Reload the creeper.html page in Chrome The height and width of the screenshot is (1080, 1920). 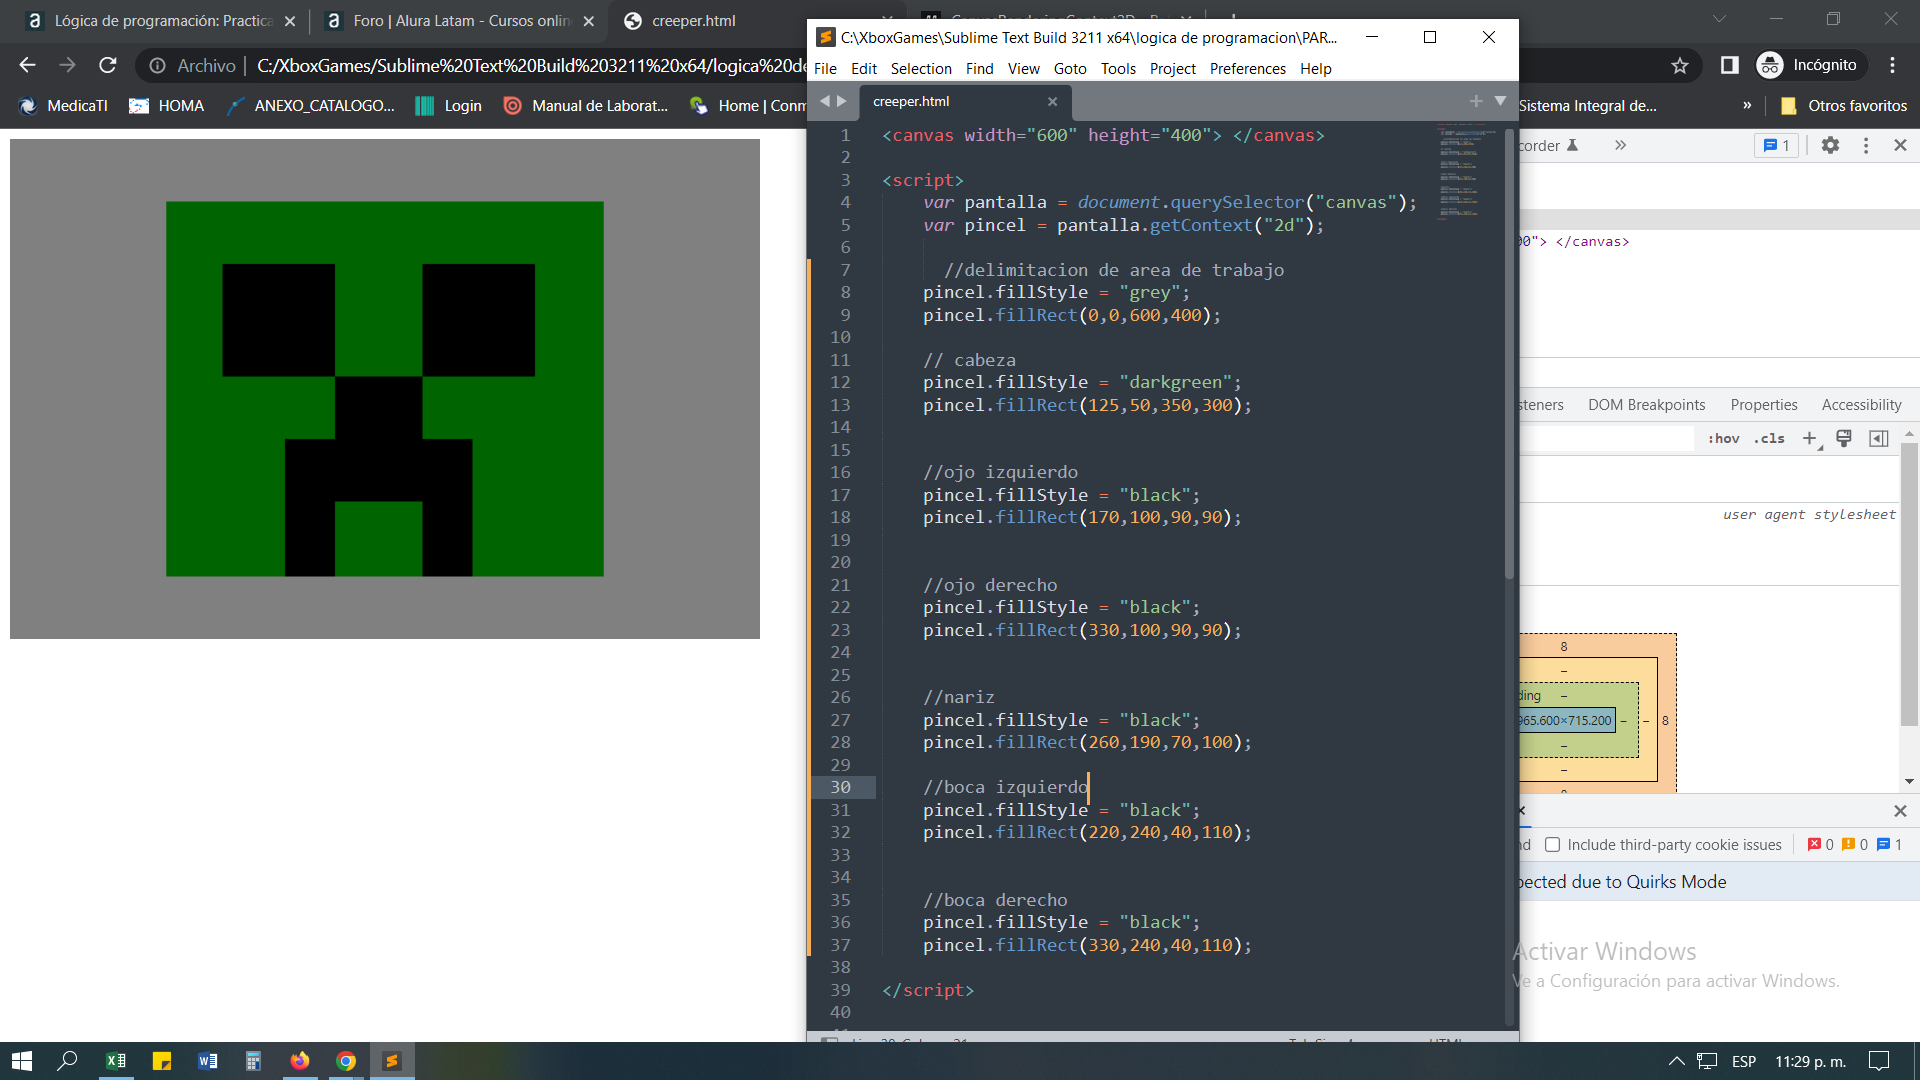coord(108,65)
